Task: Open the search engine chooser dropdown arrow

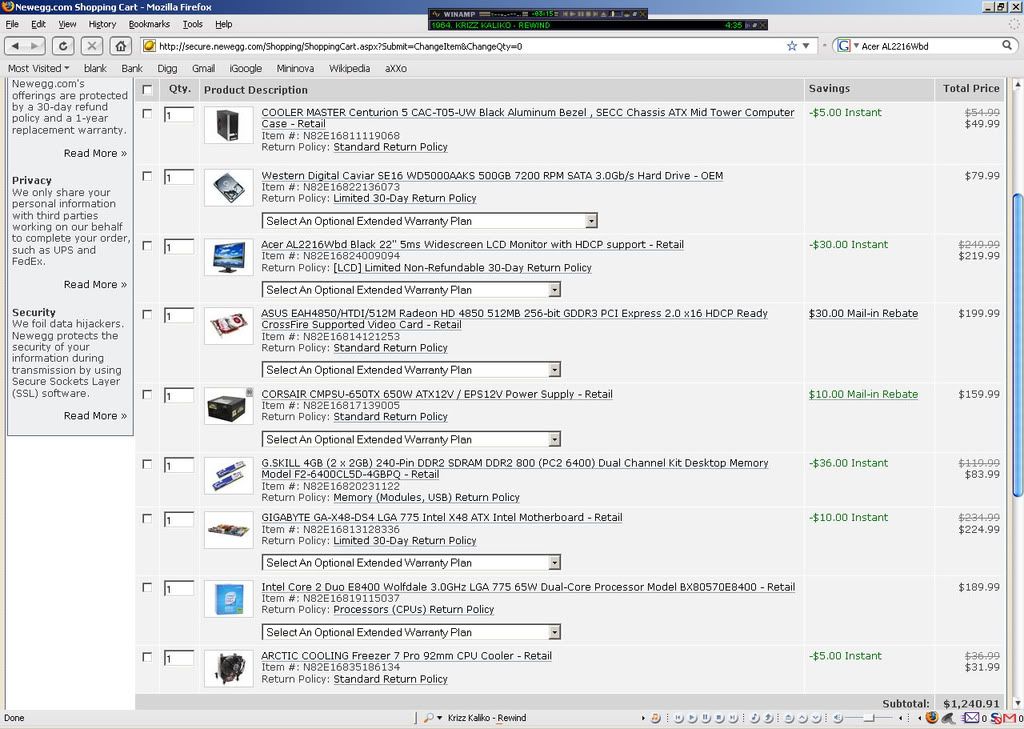Action: [x=856, y=46]
